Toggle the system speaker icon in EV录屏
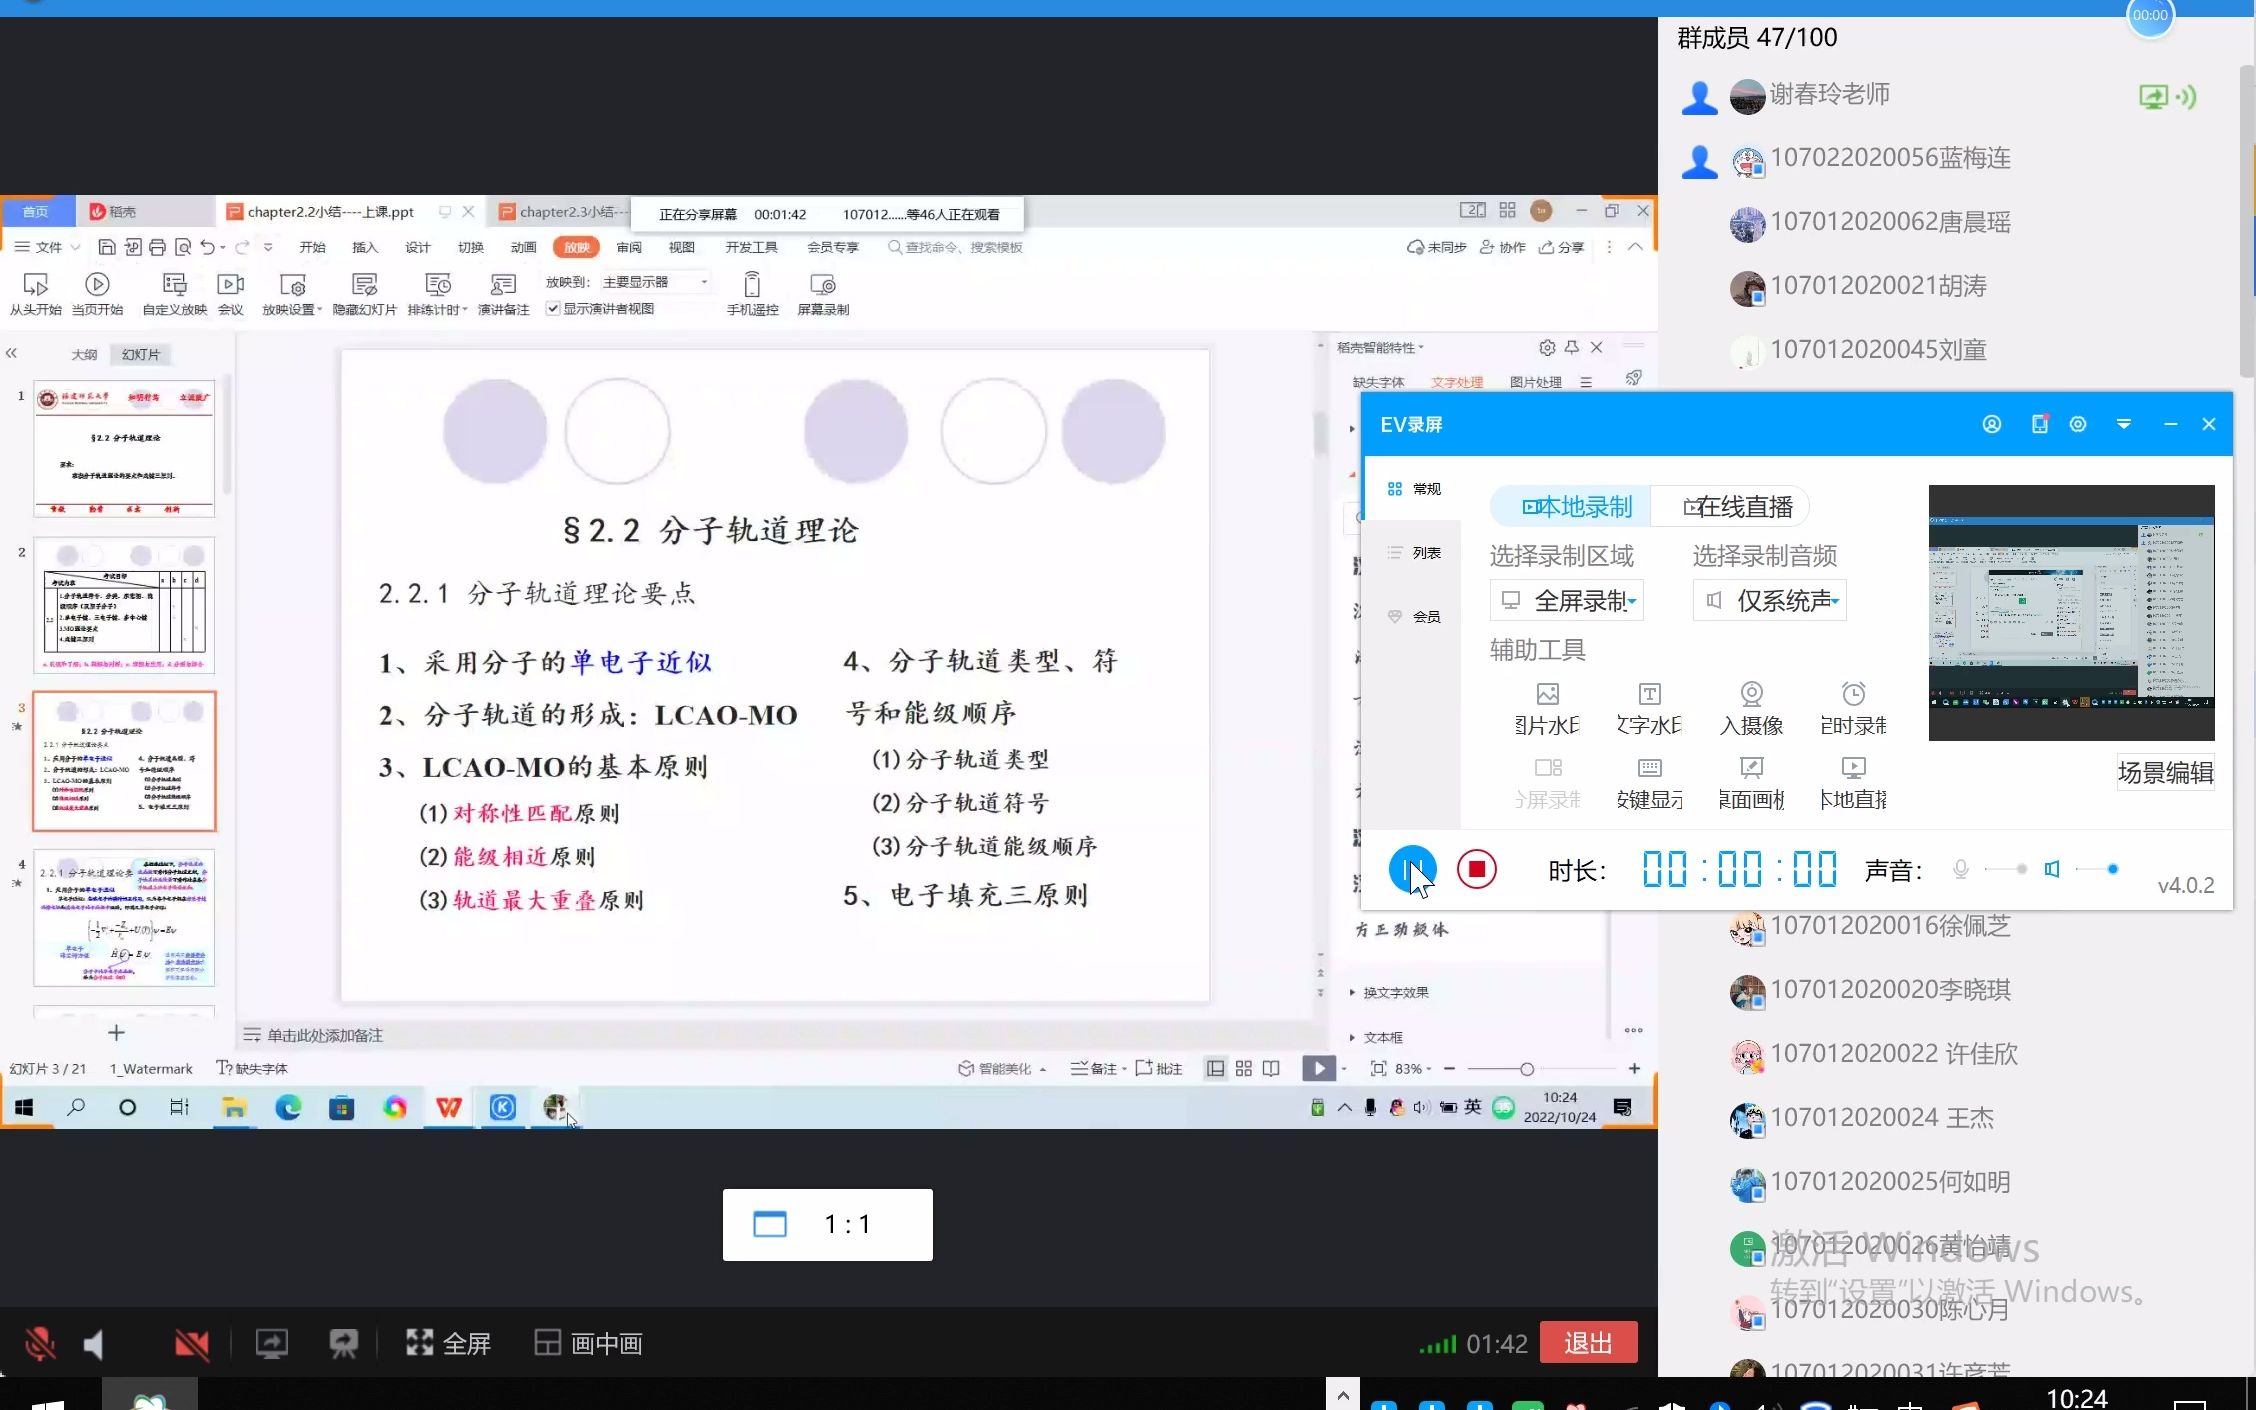This screenshot has height=1410, width=2256. [x=2051, y=869]
